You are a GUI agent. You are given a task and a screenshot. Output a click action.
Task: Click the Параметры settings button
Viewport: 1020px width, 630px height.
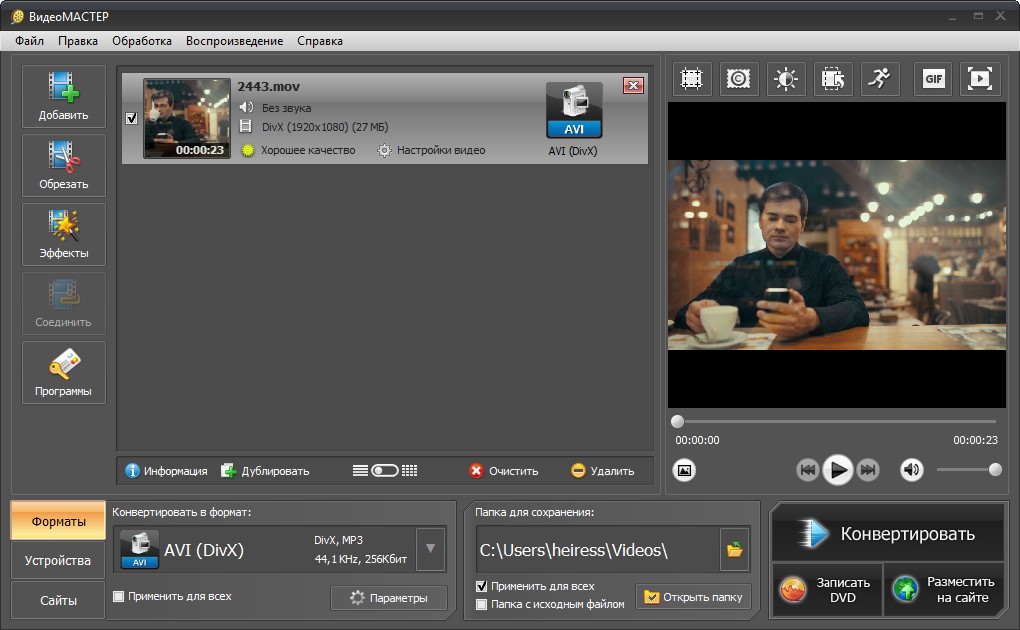(x=389, y=597)
